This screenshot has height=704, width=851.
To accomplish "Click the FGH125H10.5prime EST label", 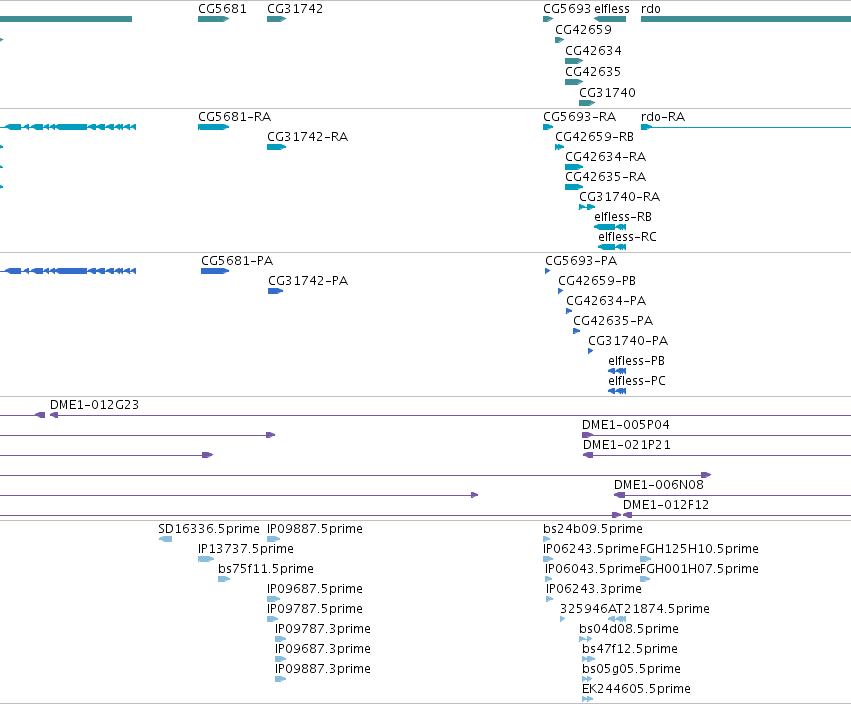I will point(700,549).
